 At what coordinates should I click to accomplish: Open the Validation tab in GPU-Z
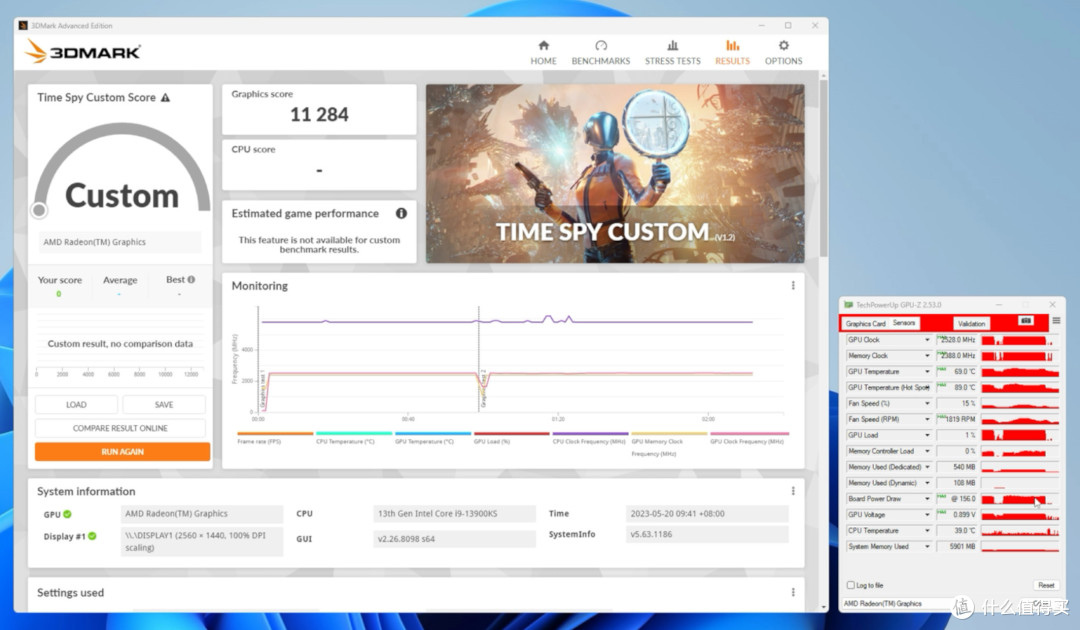(971, 323)
